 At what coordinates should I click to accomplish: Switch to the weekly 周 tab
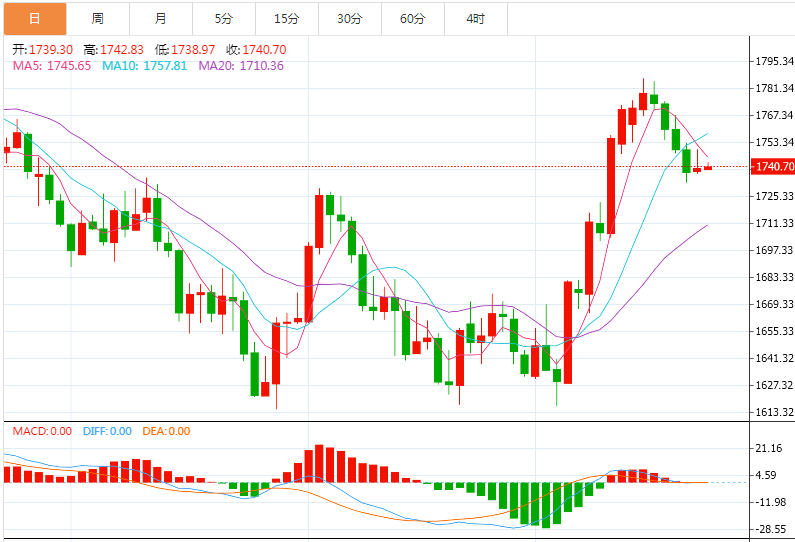[x=98, y=19]
